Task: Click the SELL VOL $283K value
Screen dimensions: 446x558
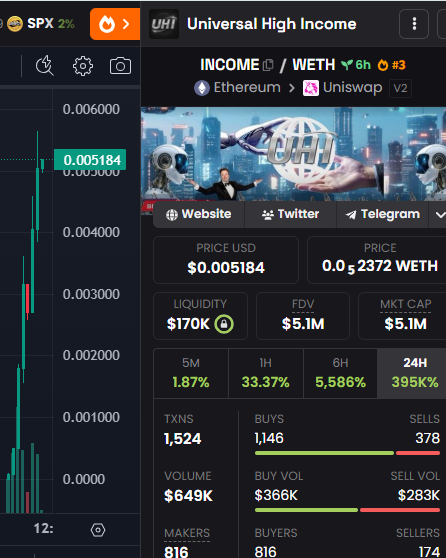Action: point(419,495)
